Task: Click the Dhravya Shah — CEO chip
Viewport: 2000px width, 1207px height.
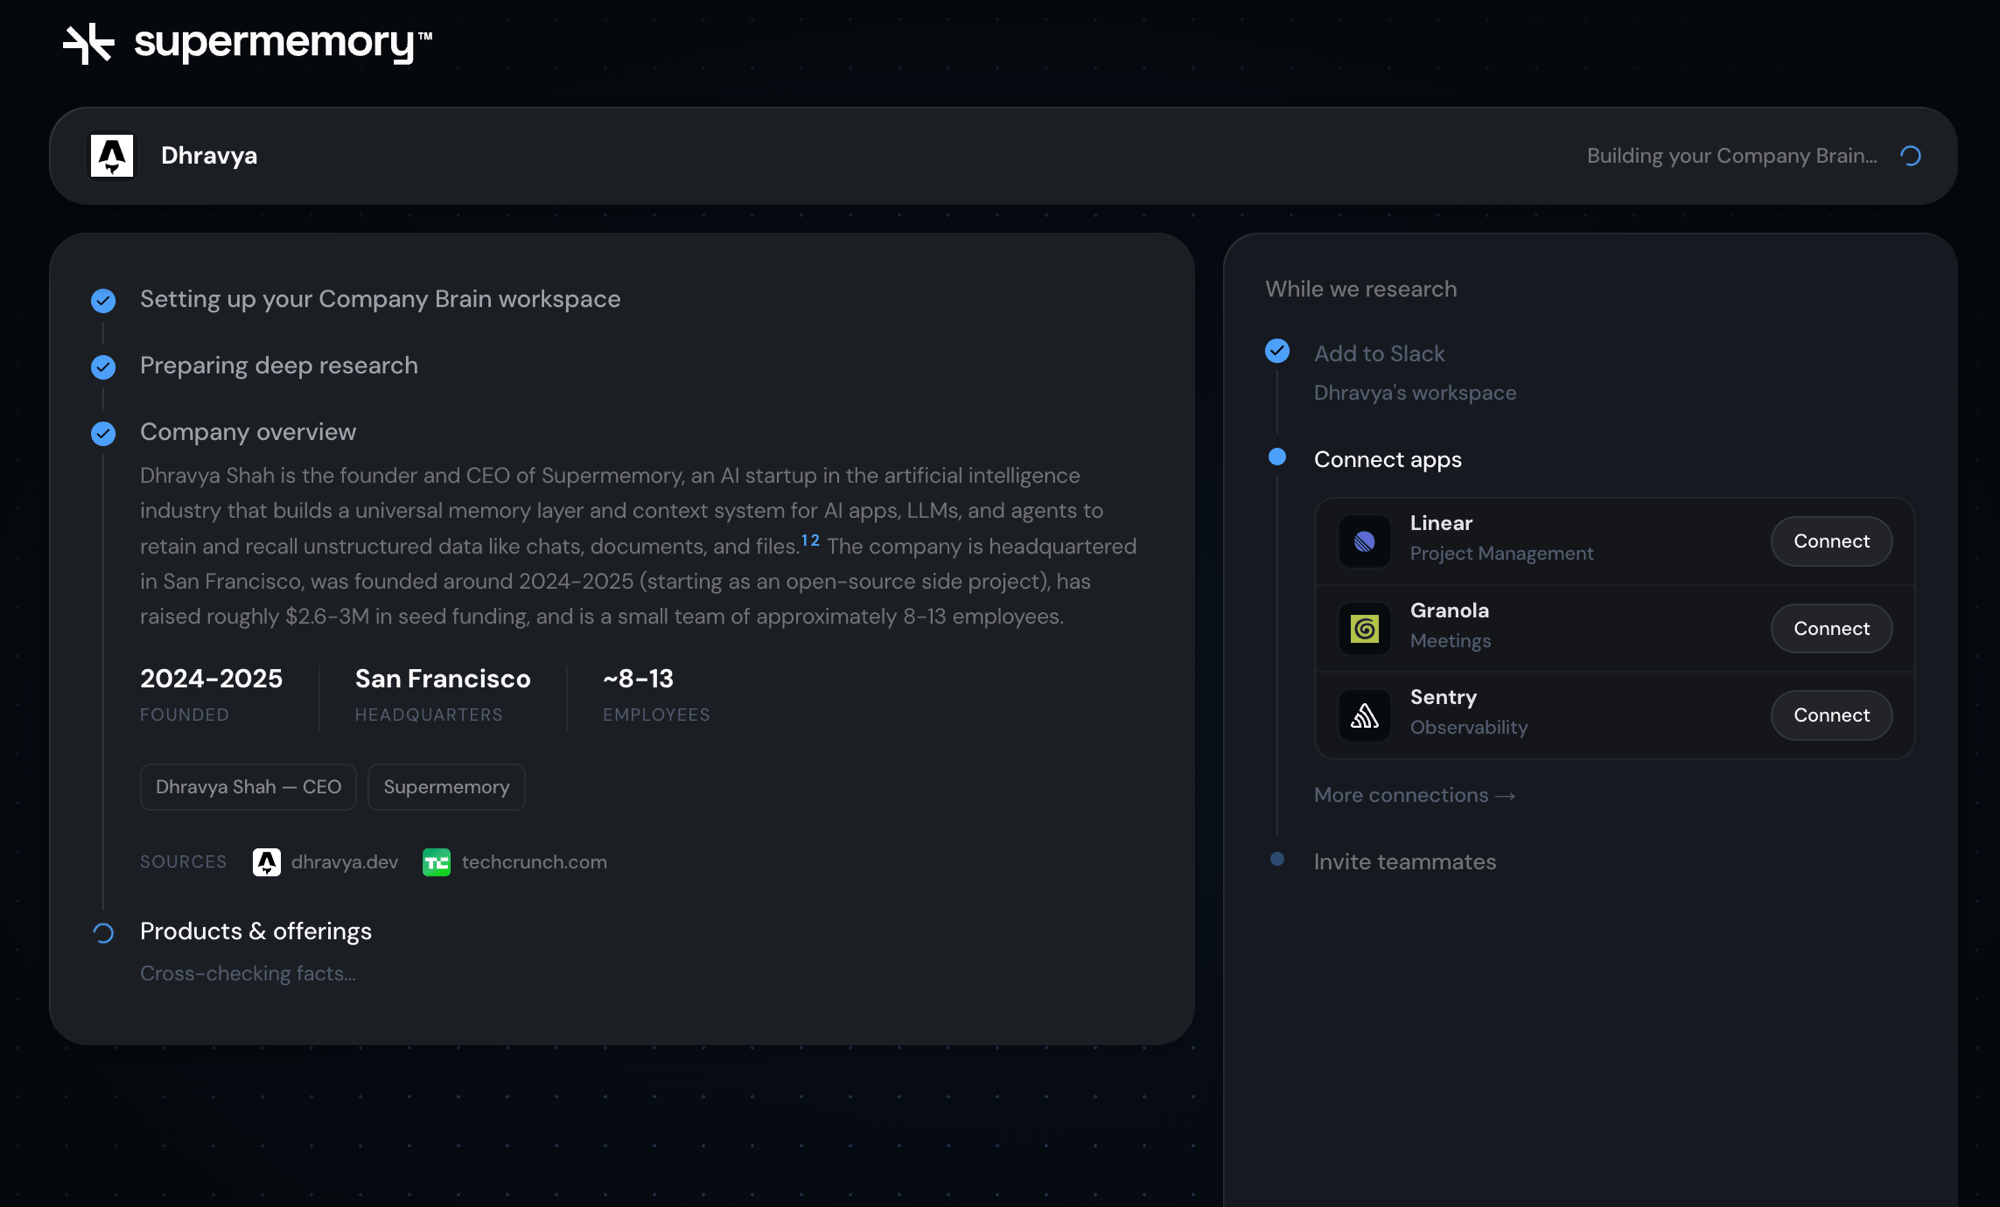Action: 248,787
